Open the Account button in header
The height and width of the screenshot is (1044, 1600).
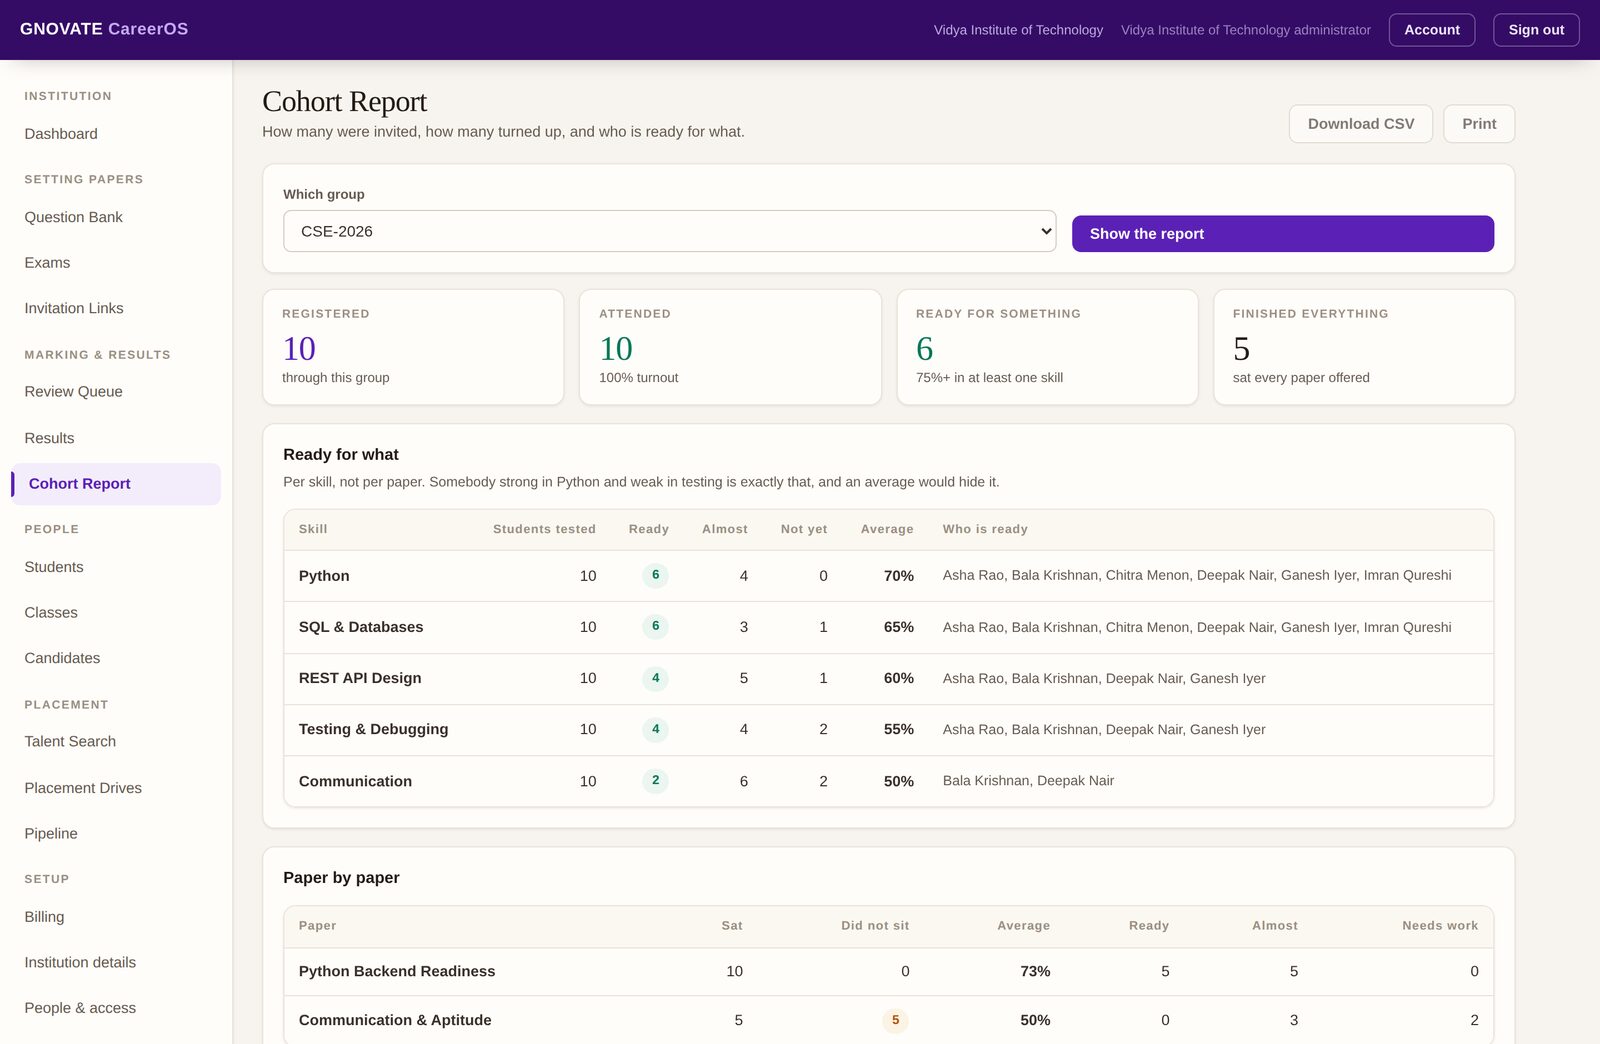[1432, 30]
